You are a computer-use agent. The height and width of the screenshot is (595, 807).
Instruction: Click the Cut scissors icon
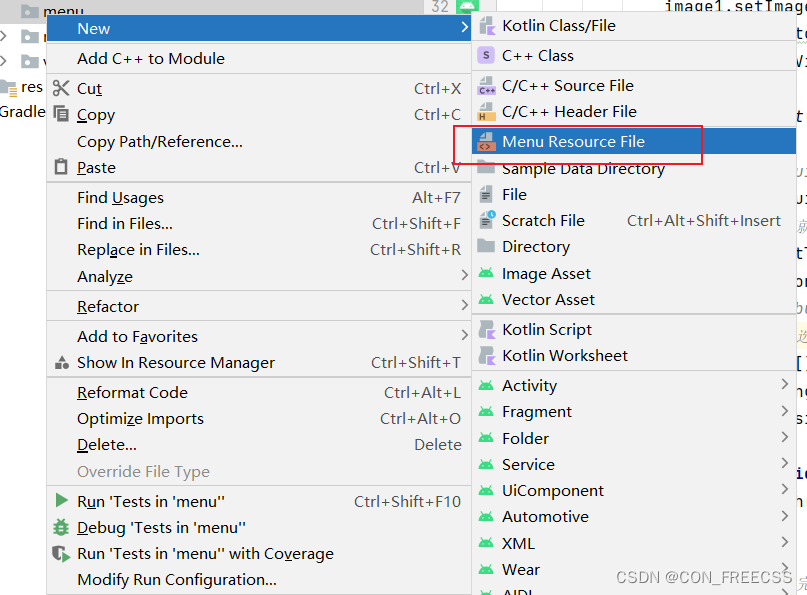(61, 89)
